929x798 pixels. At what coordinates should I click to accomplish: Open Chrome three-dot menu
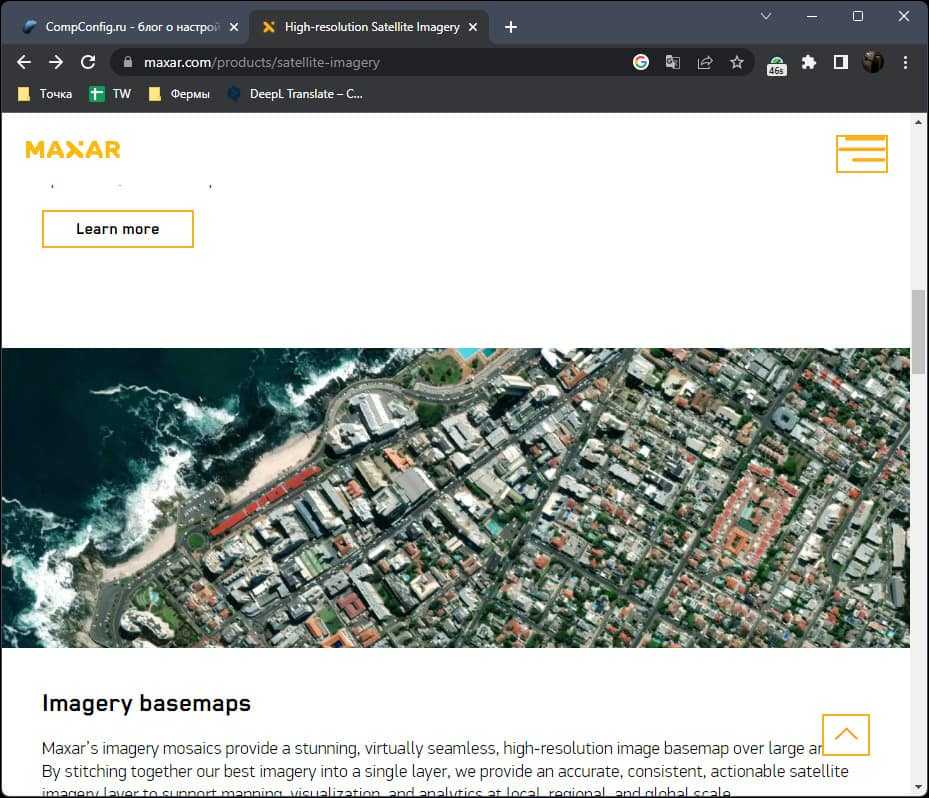click(x=906, y=62)
